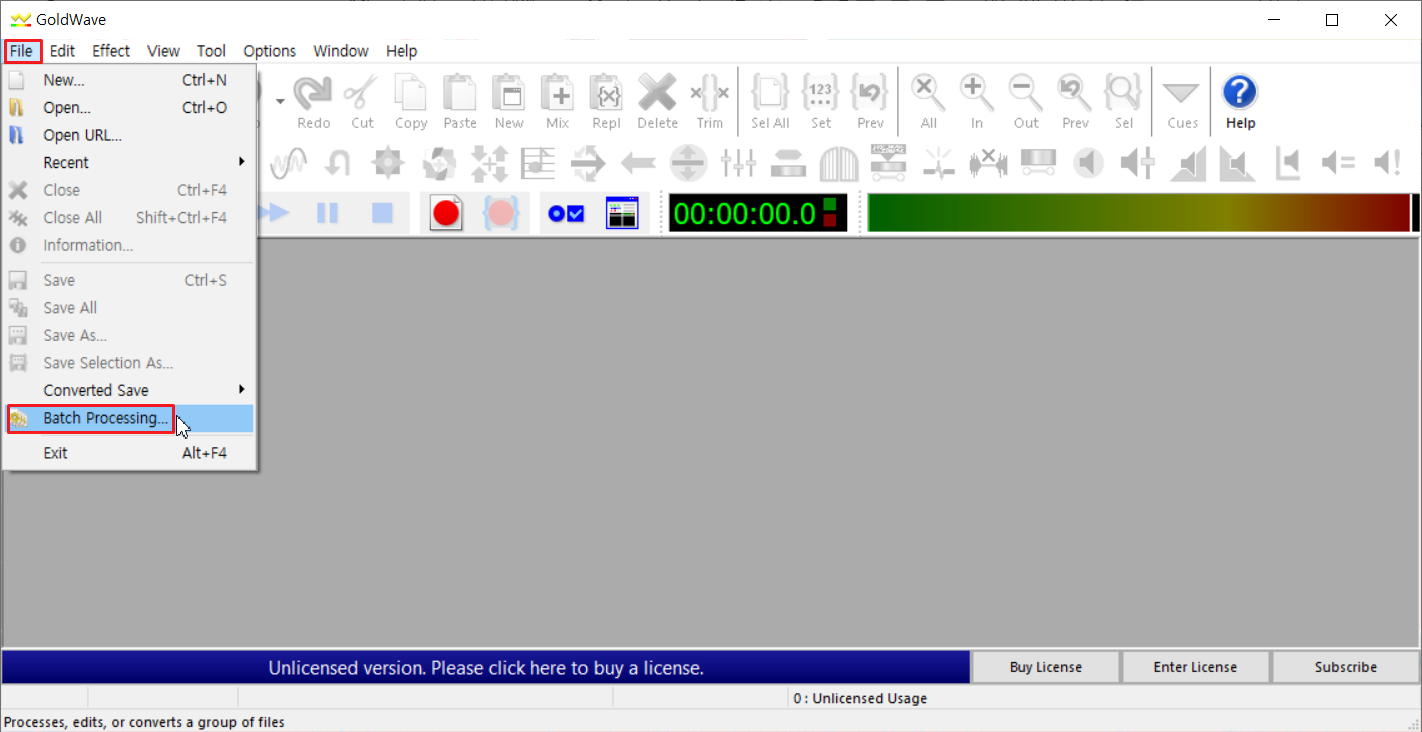
Task: Click the zoom All magnifier icon
Action: [929, 101]
